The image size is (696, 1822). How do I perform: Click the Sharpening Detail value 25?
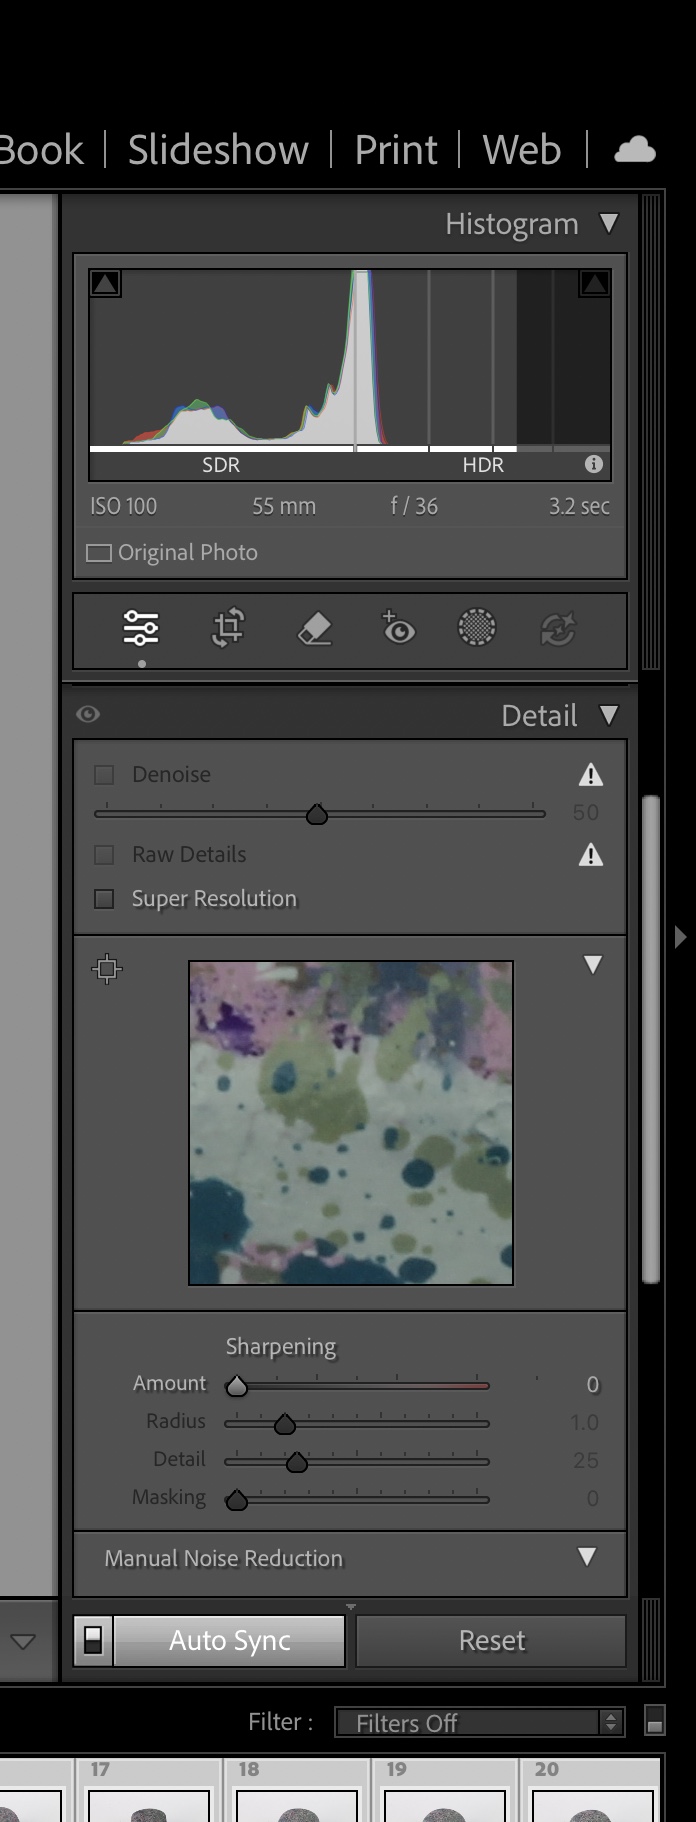click(586, 1460)
